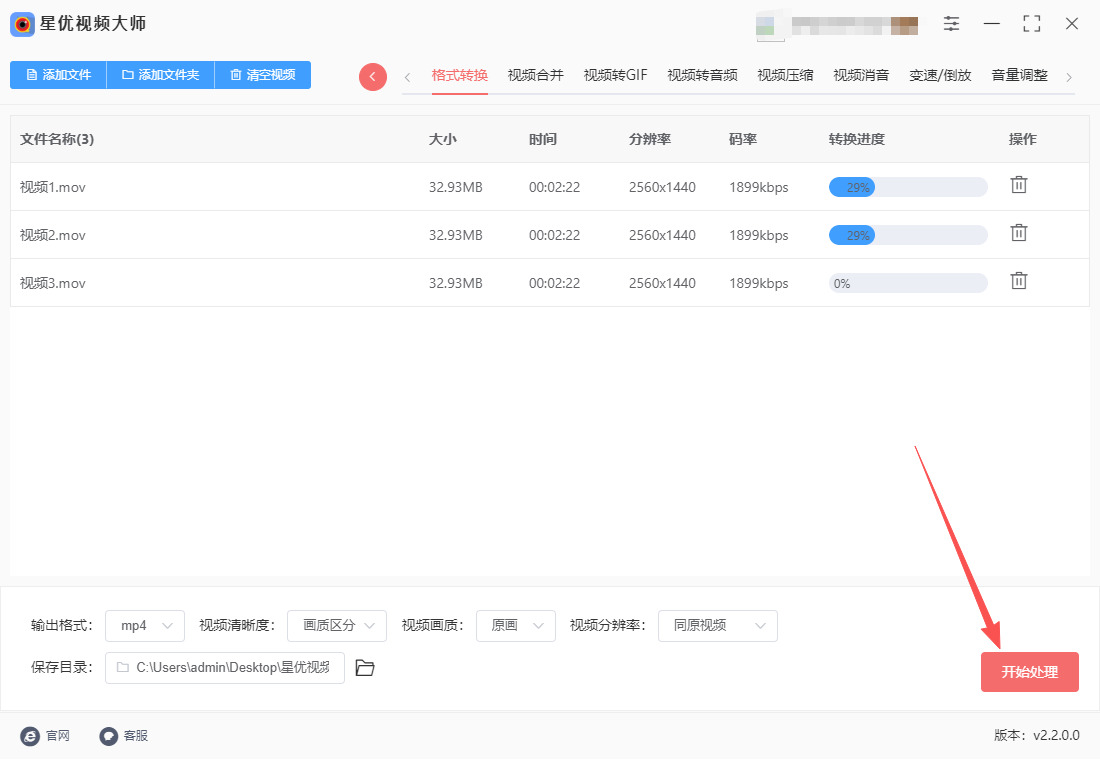This screenshot has width=1100, height=760.
Task: Expand the 视频画质 原画 dropdown
Action: (516, 626)
